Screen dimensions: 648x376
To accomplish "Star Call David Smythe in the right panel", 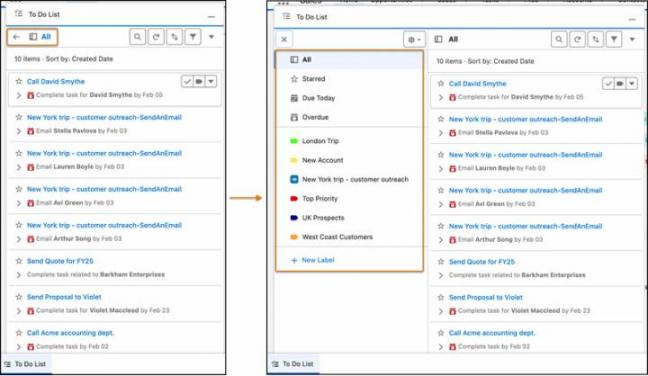I will [x=441, y=83].
